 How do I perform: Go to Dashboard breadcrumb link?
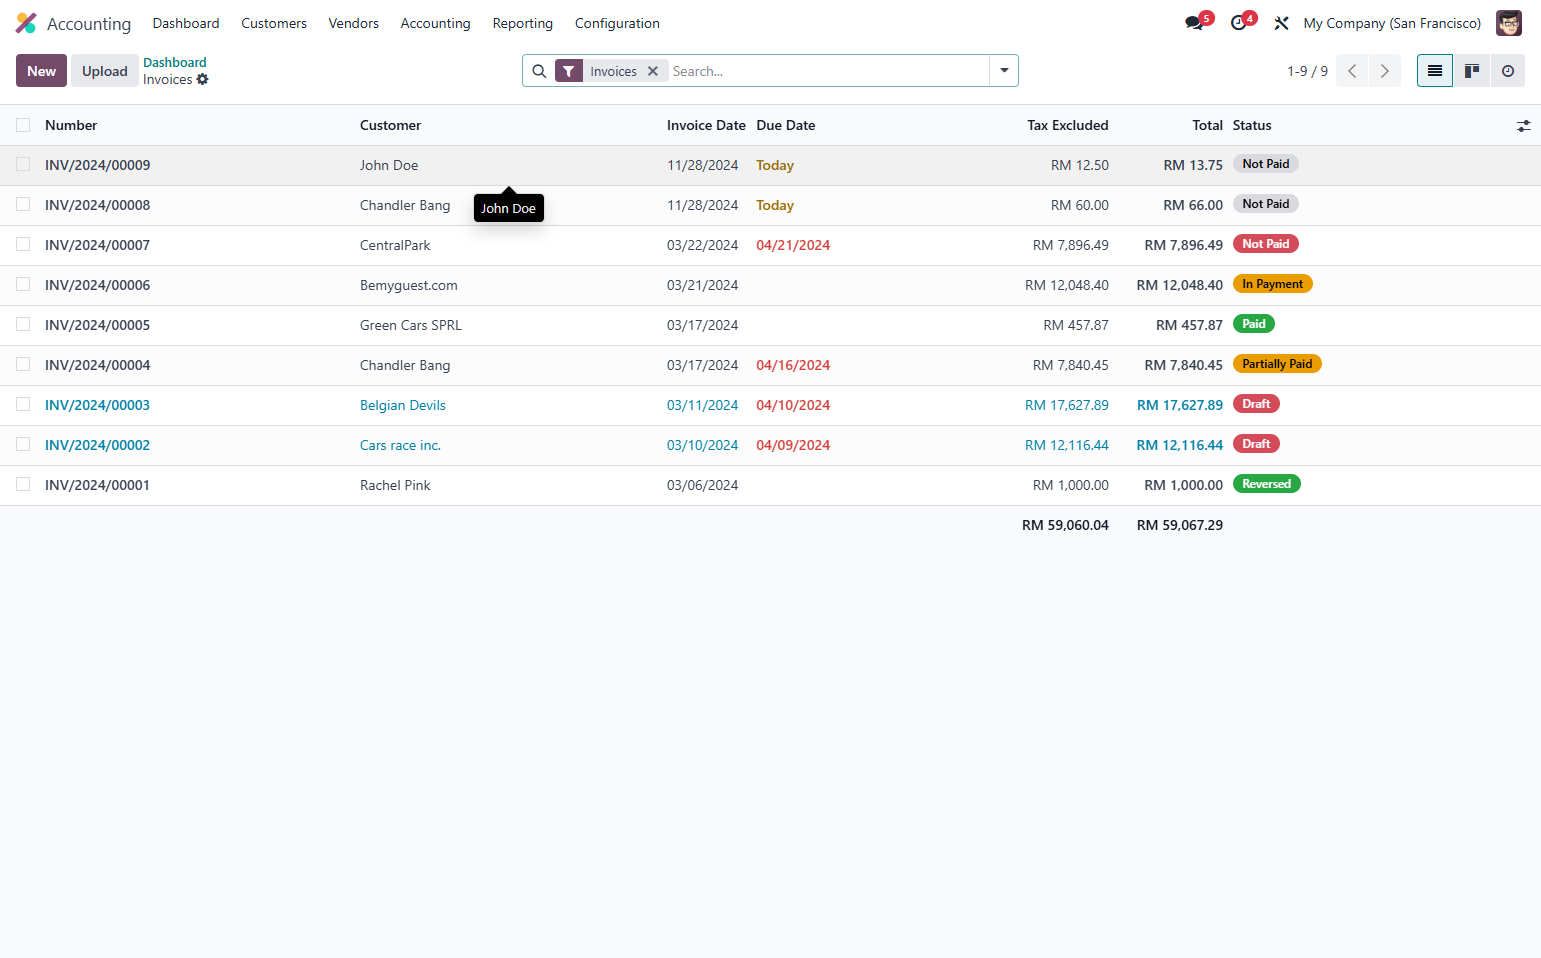pos(175,62)
